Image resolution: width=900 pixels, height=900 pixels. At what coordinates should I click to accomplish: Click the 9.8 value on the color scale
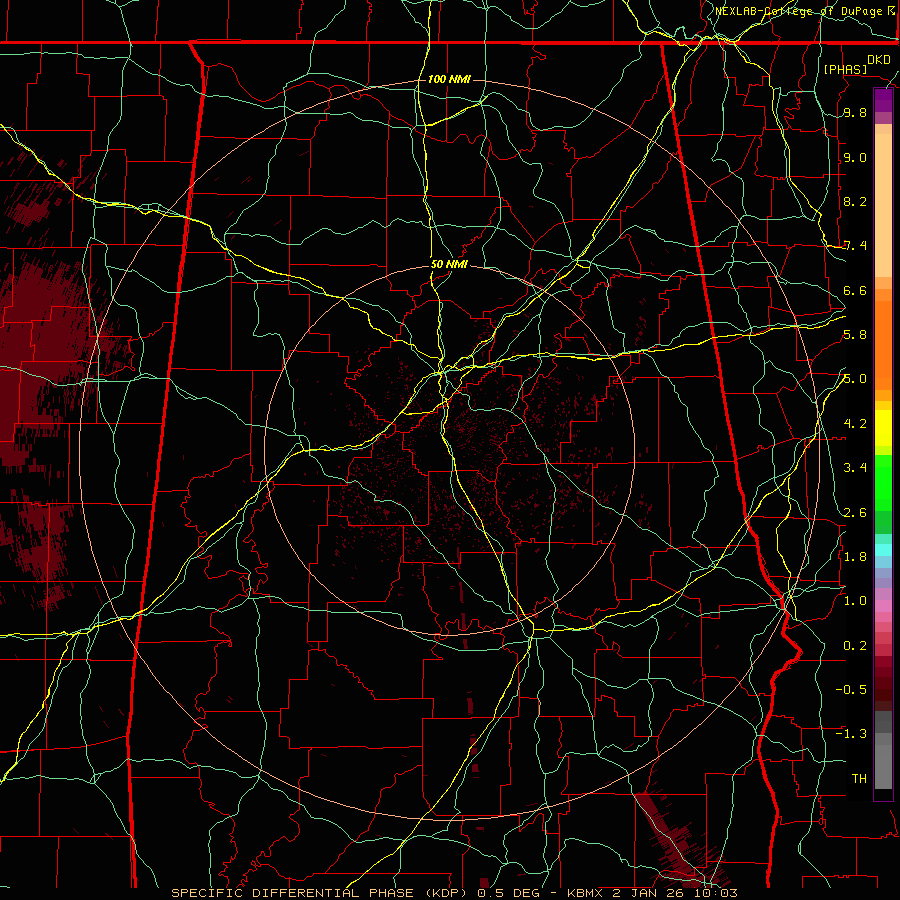[855, 113]
